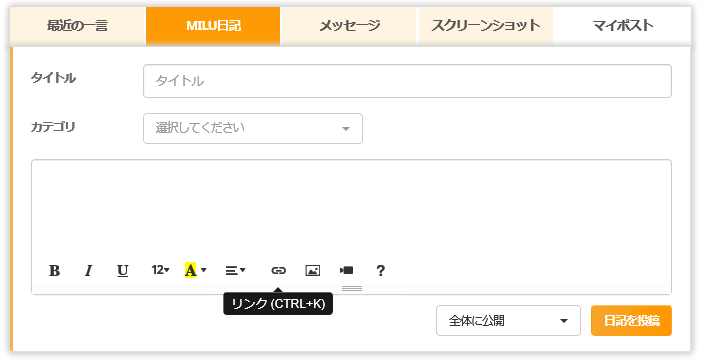Open the 全体に公開 visibility dropdown
Screen dimensions: 701x363
pos(508,321)
